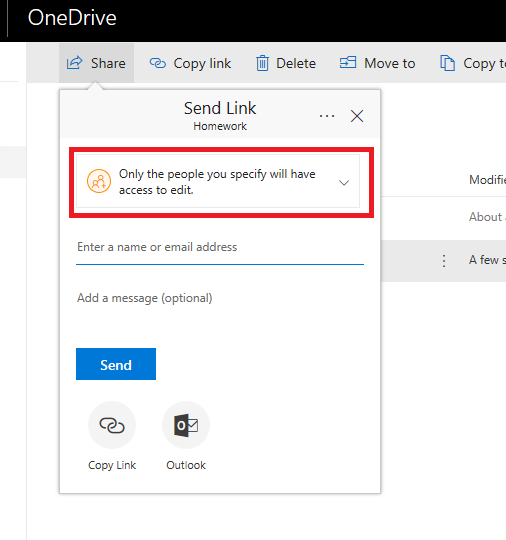This screenshot has height=540, width=506.
Task: Open the three-dot more options in Send Link
Action: 327,116
